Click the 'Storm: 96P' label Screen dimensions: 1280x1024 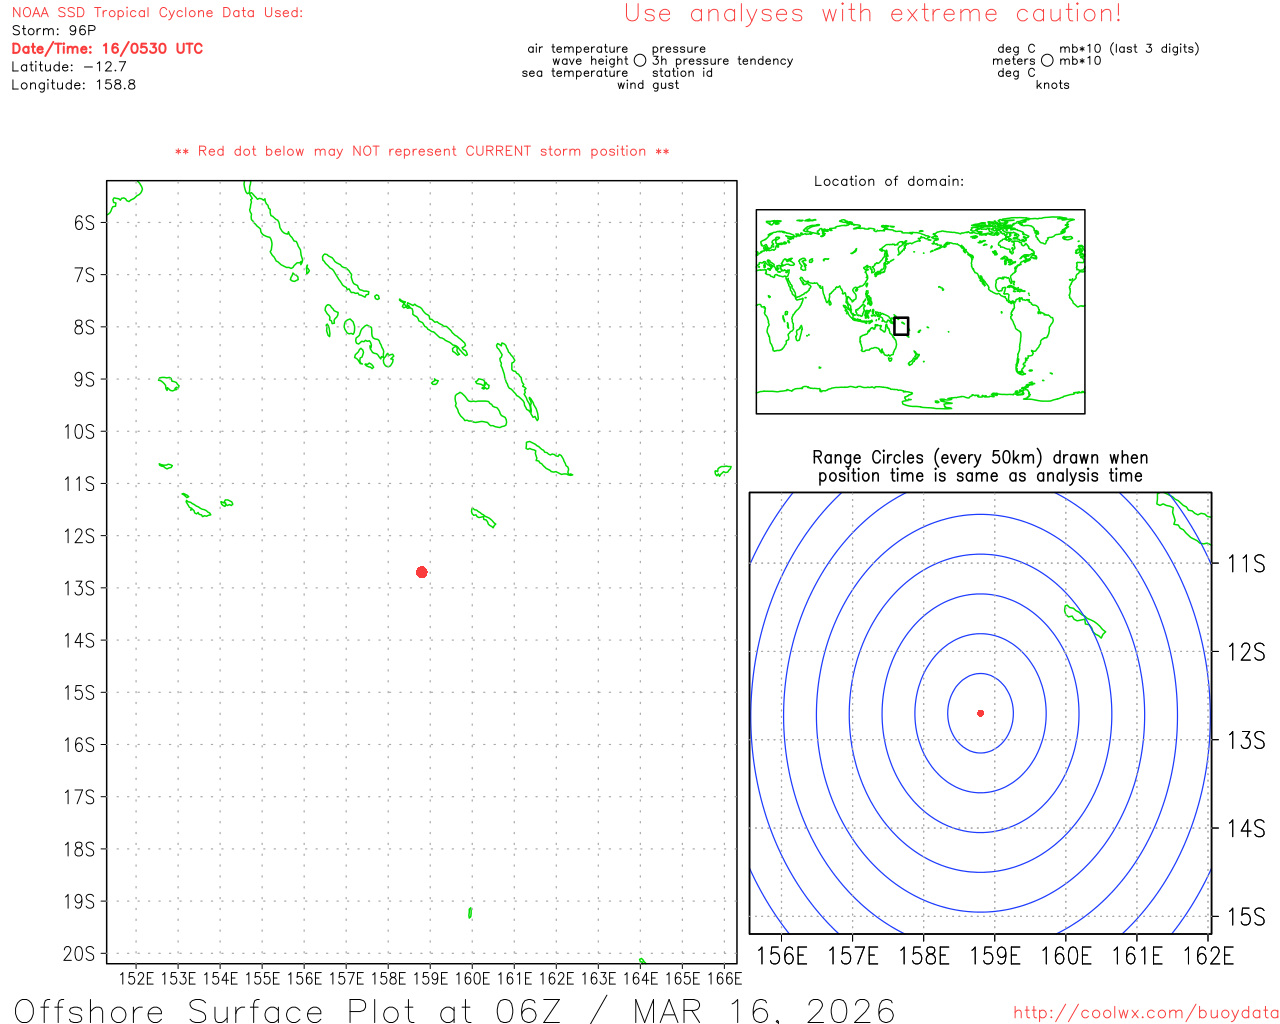coord(54,31)
